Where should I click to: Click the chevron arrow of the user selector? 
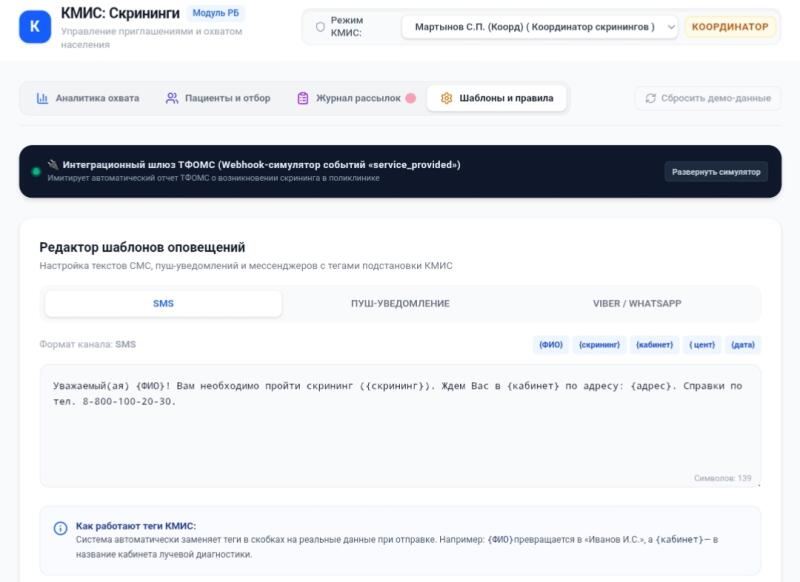point(671,27)
